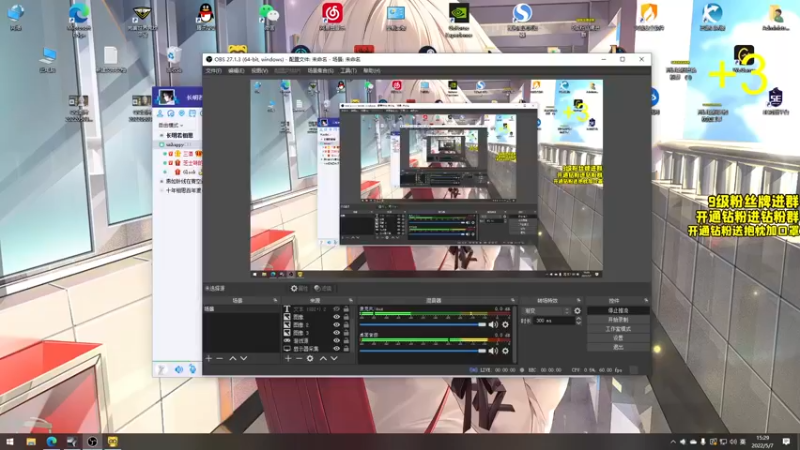This screenshot has width=800, height=450.
Task: Open NetEase Cloud Music desktop icon
Action: point(332,15)
